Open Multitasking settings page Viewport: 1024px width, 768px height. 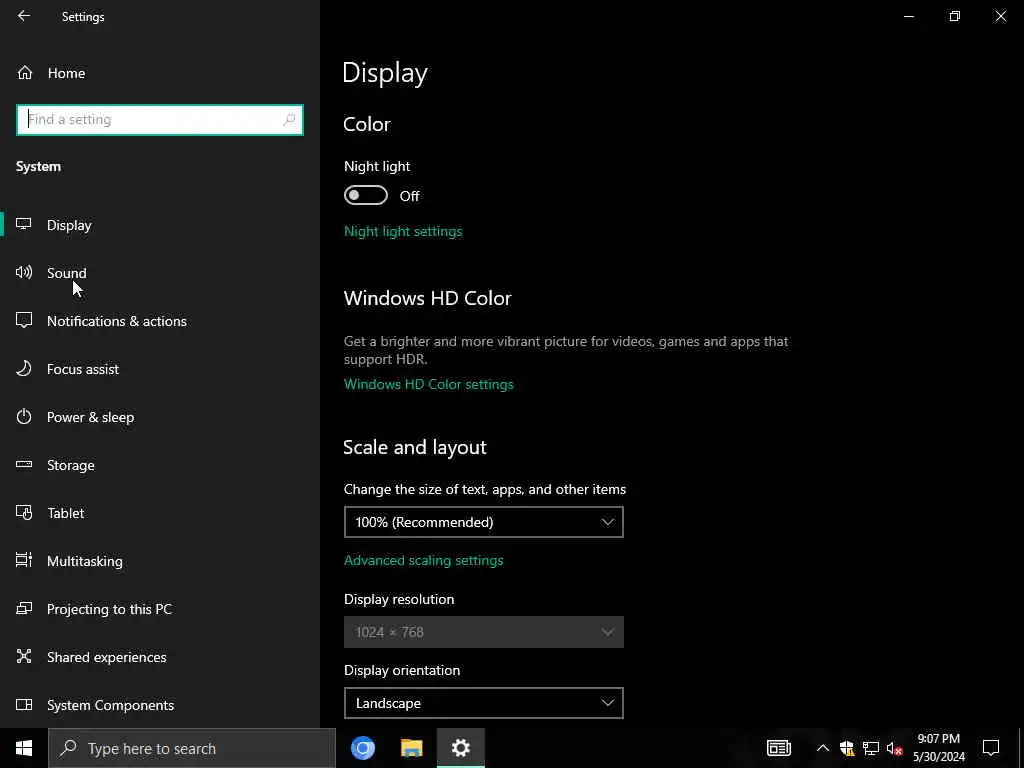coord(160,561)
